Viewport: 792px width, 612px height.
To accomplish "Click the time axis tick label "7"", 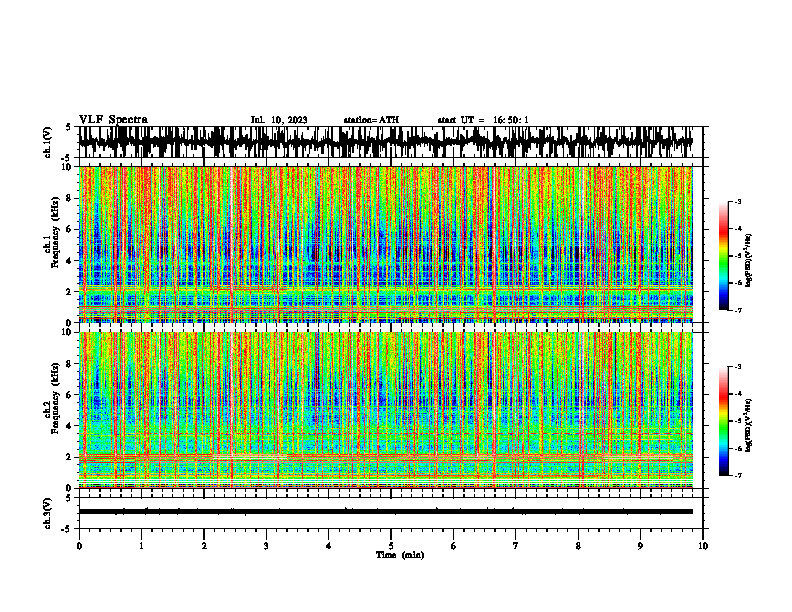I will tap(516, 546).
